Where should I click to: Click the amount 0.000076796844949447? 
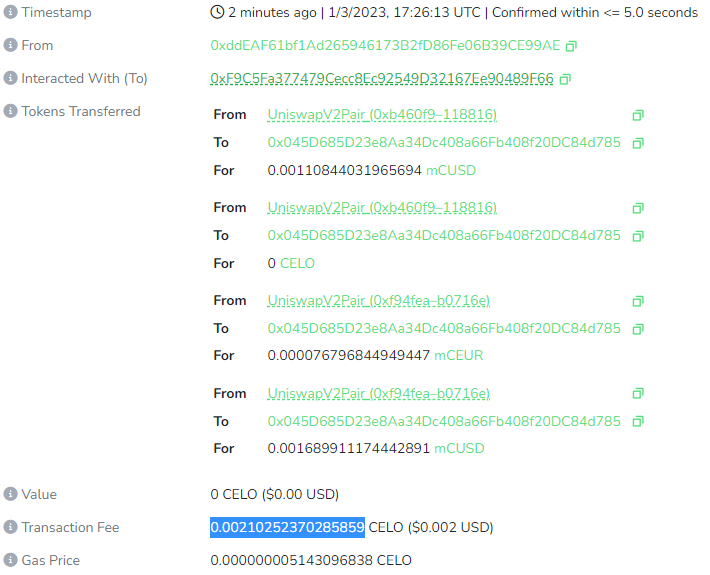click(x=348, y=355)
